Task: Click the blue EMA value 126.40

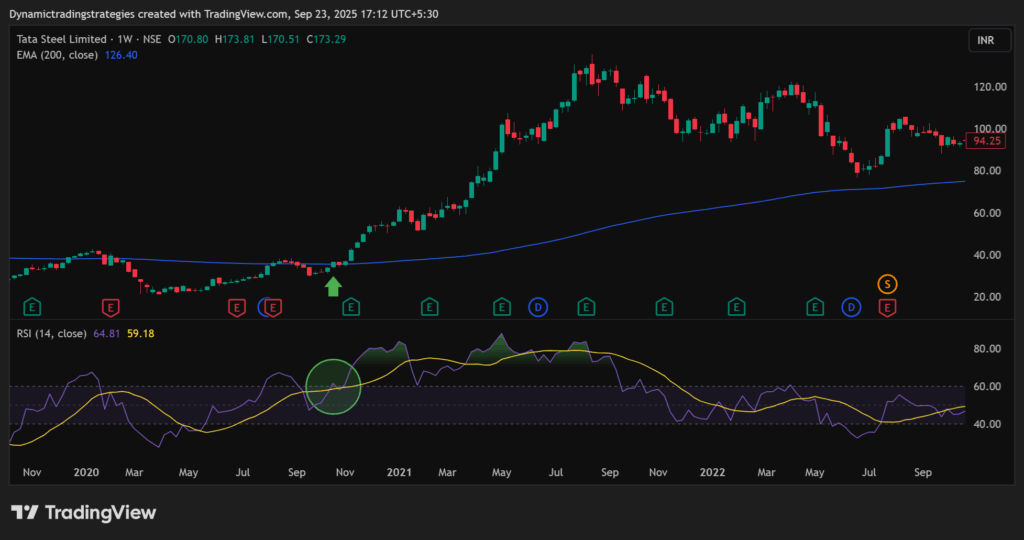Action: point(121,55)
